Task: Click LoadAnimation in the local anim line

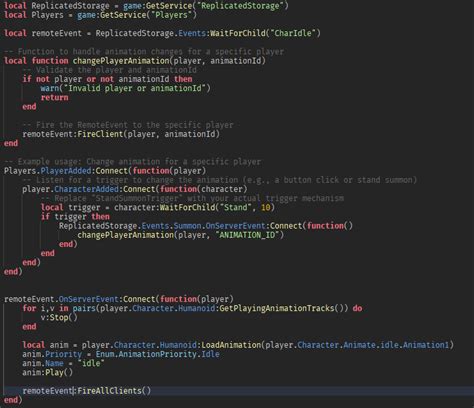Action: (x=231, y=345)
